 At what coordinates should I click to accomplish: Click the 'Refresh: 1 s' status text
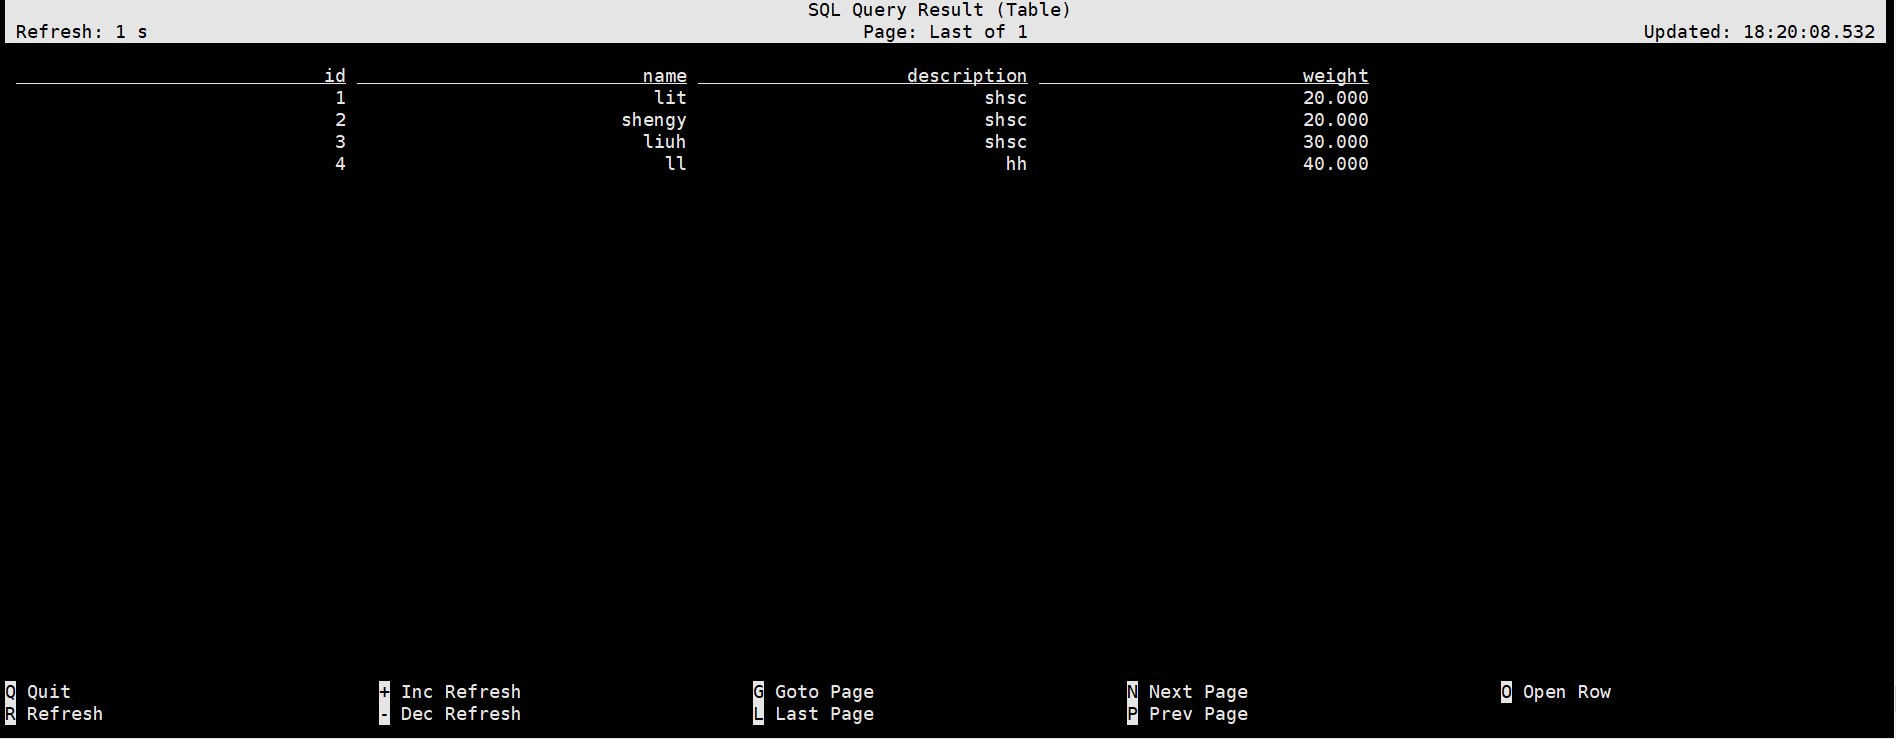pyautogui.click(x=82, y=32)
